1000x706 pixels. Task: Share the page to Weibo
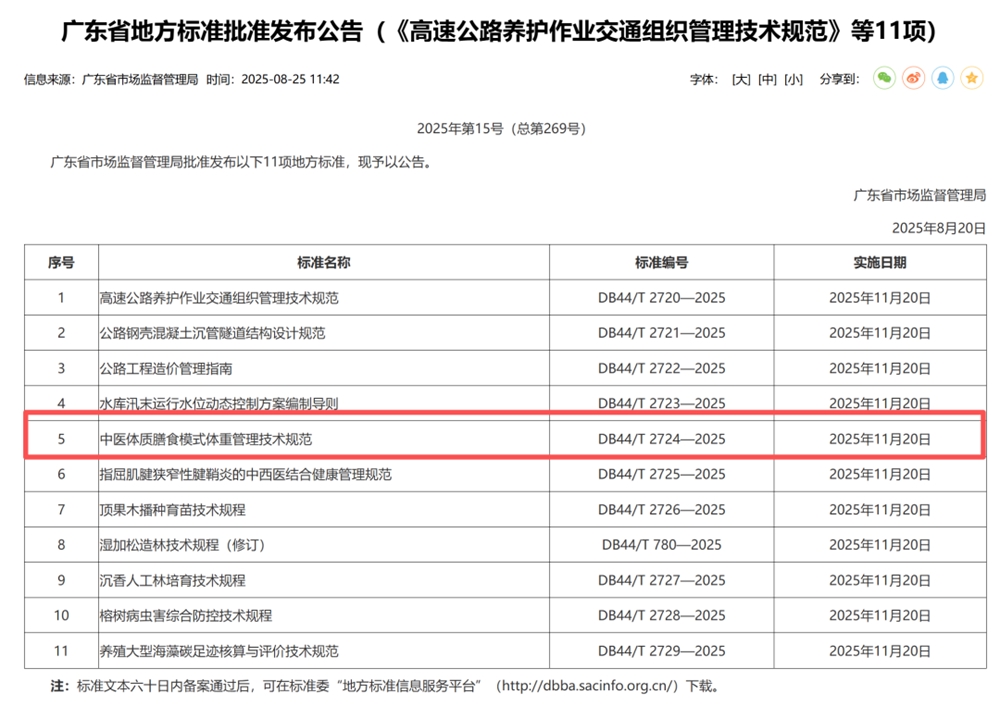[x=913, y=79]
